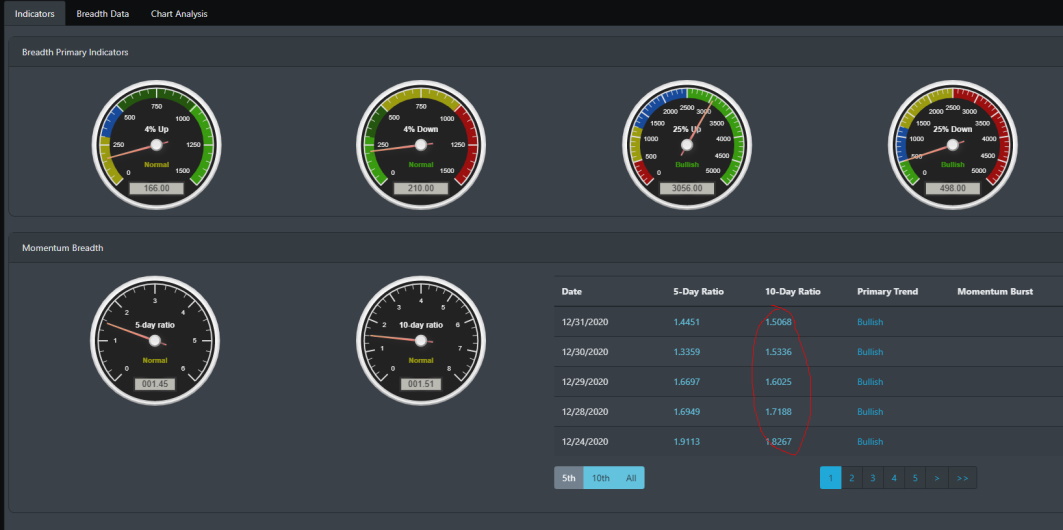Sort by 10-Day Ratio column header
This screenshot has width=1063, height=530.
point(793,291)
